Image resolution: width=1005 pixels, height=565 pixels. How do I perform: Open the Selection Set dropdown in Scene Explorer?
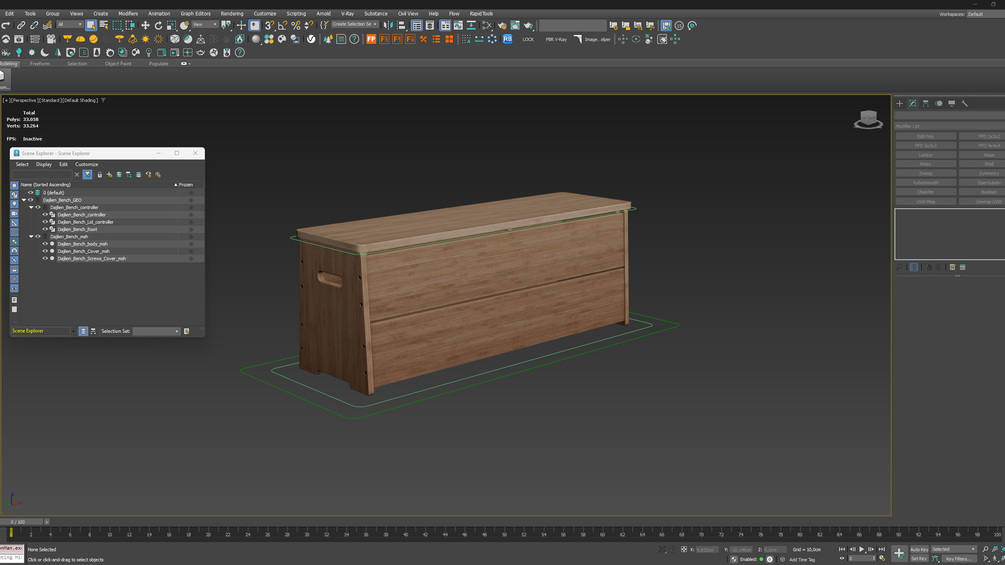[x=156, y=331]
